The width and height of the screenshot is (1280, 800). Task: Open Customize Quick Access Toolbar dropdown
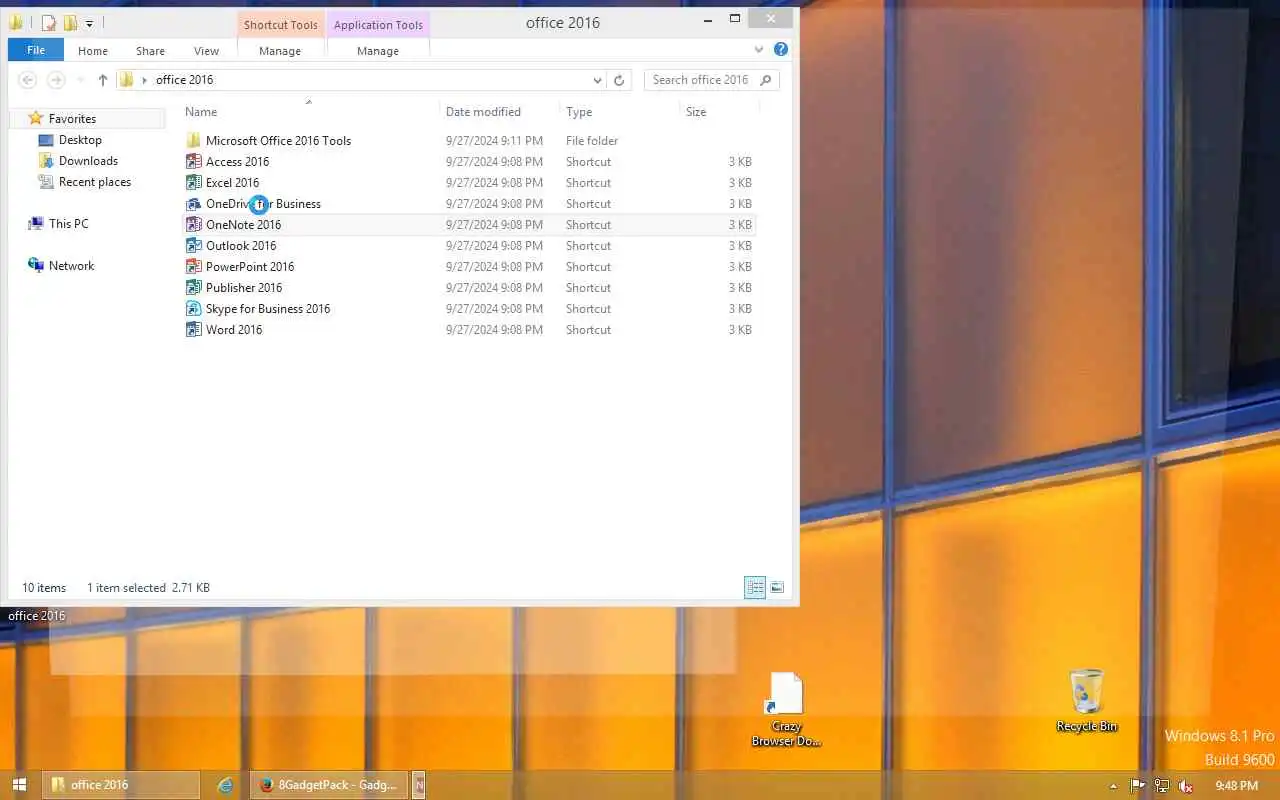(x=89, y=23)
